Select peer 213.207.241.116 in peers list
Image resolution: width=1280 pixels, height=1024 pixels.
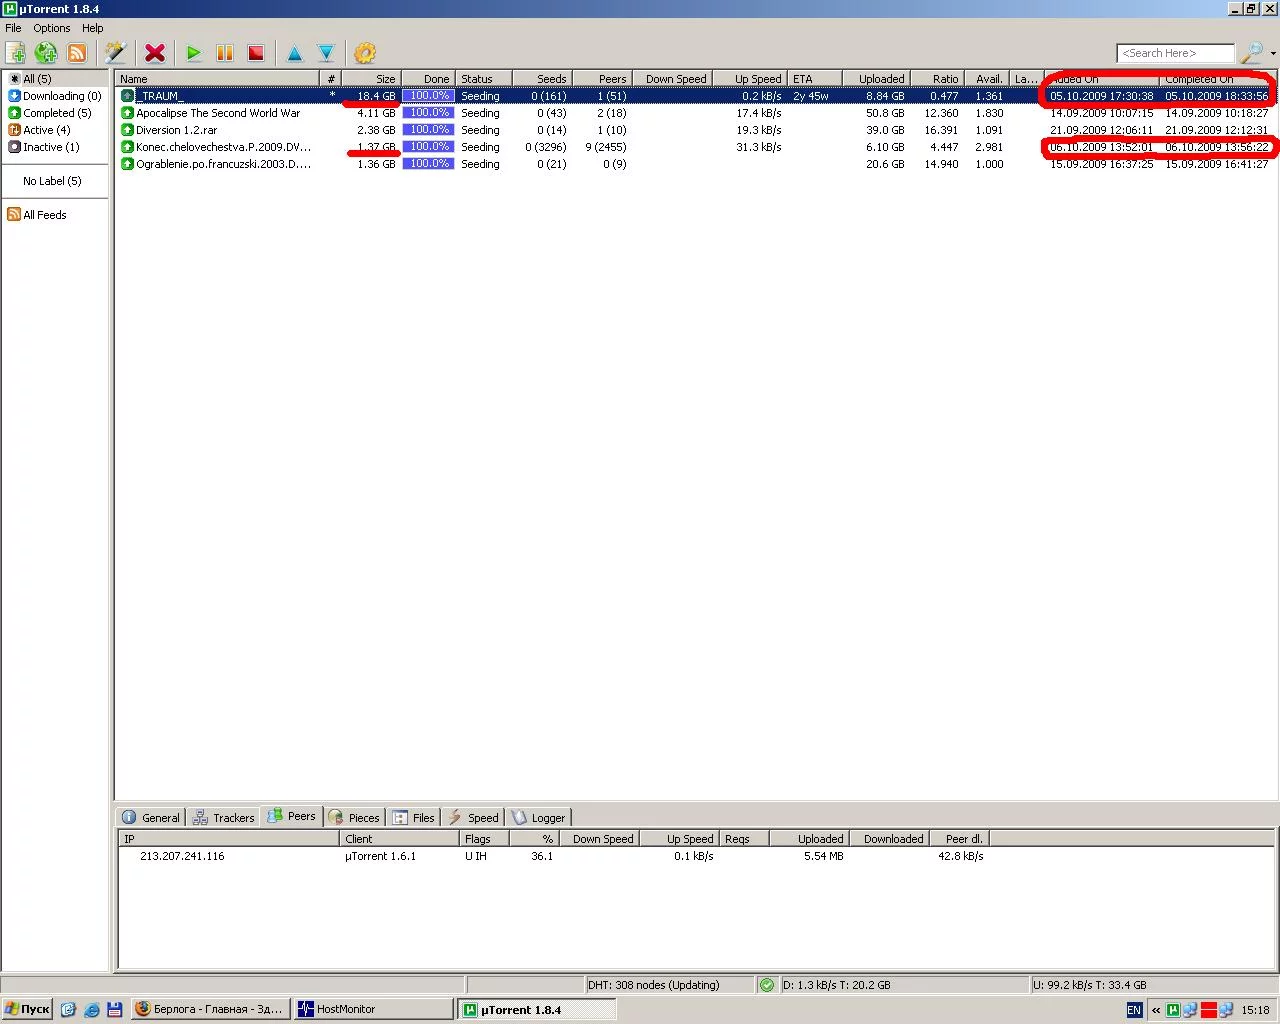[x=697, y=856]
